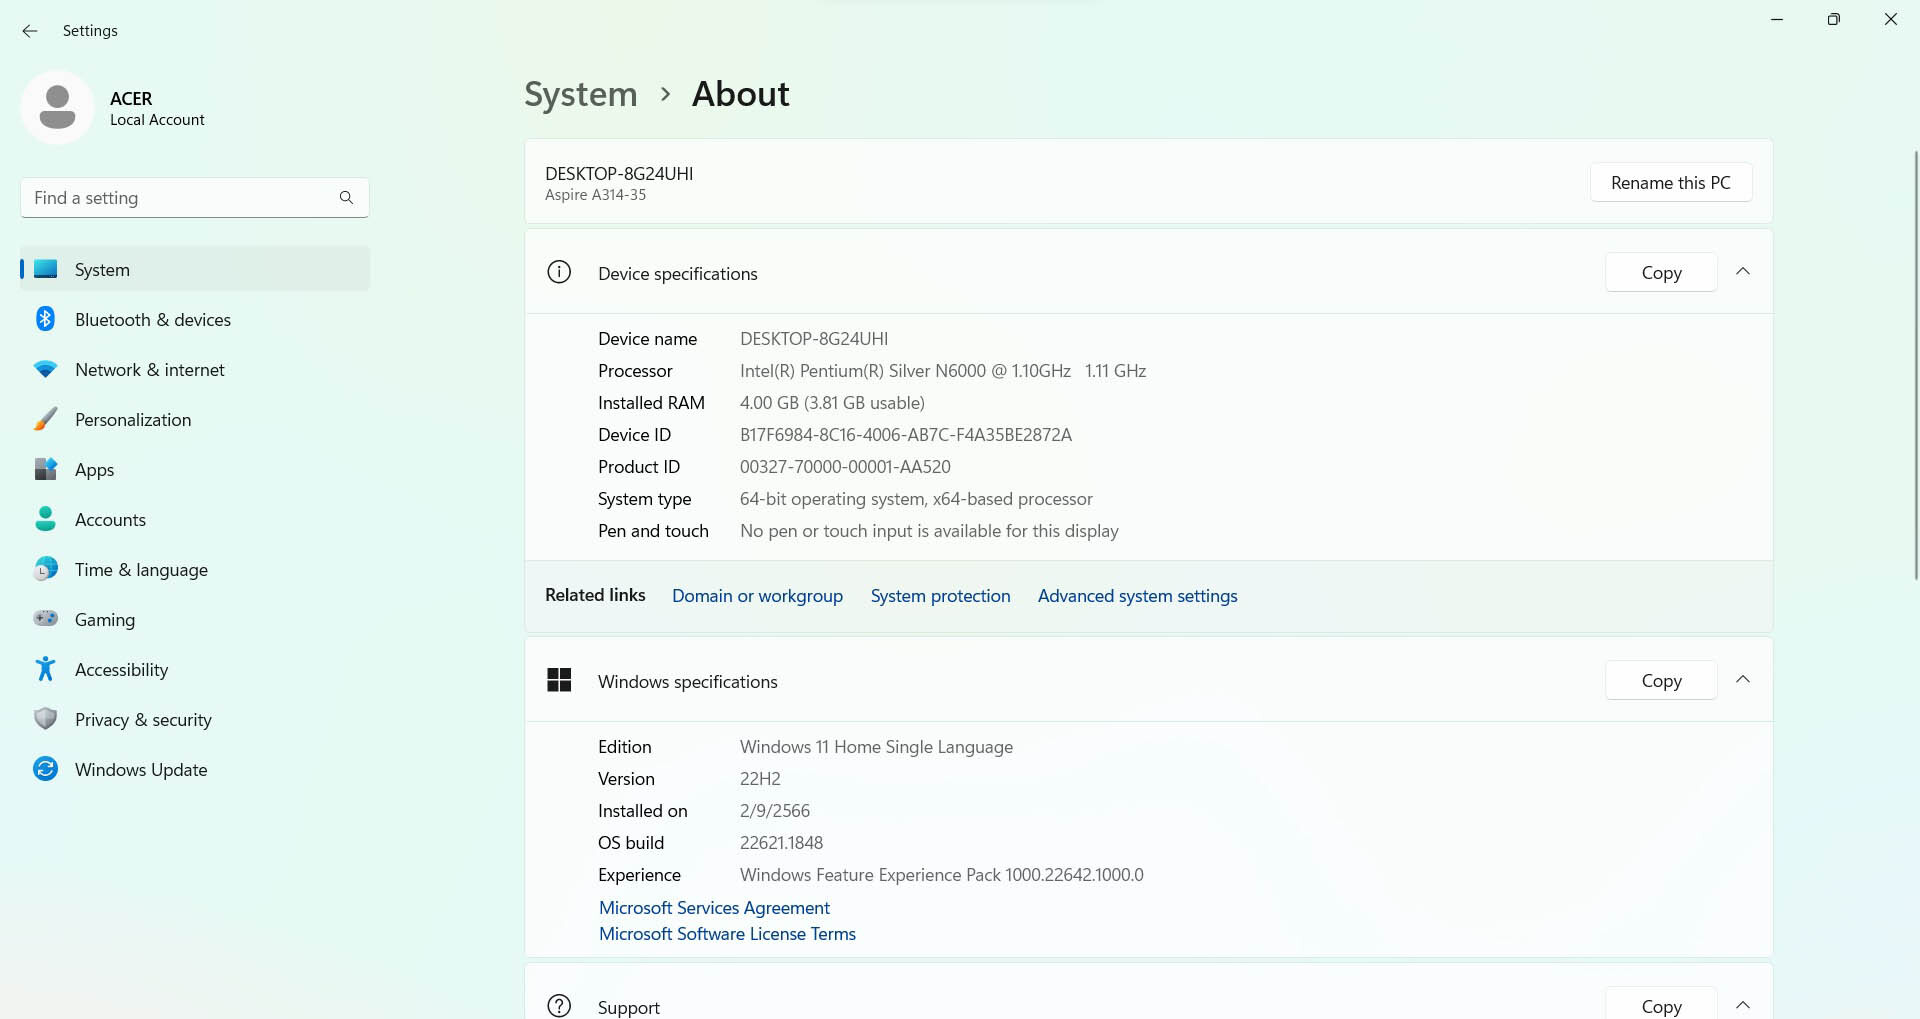The image size is (1920, 1019).
Task: Click the System monitor icon in sidebar
Action: click(45, 269)
